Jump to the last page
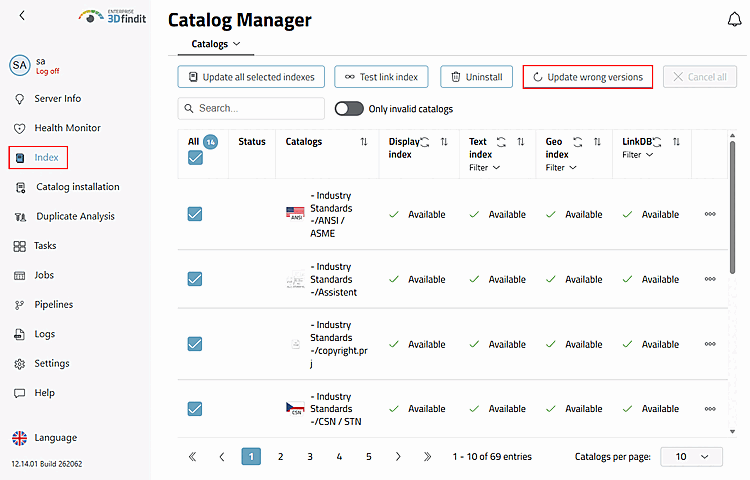This screenshot has width=750, height=480. pos(427,457)
